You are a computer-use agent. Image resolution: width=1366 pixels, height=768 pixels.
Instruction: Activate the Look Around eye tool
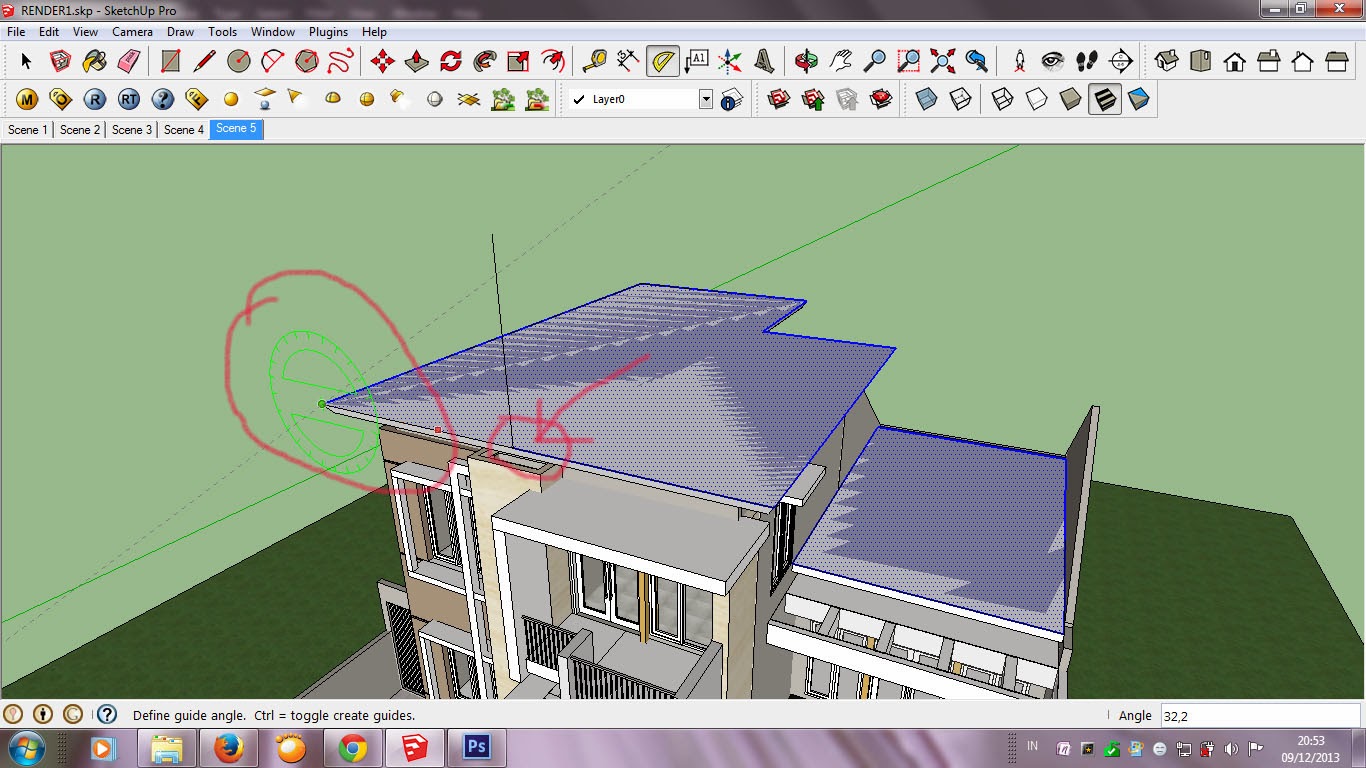pyautogui.click(x=1053, y=61)
